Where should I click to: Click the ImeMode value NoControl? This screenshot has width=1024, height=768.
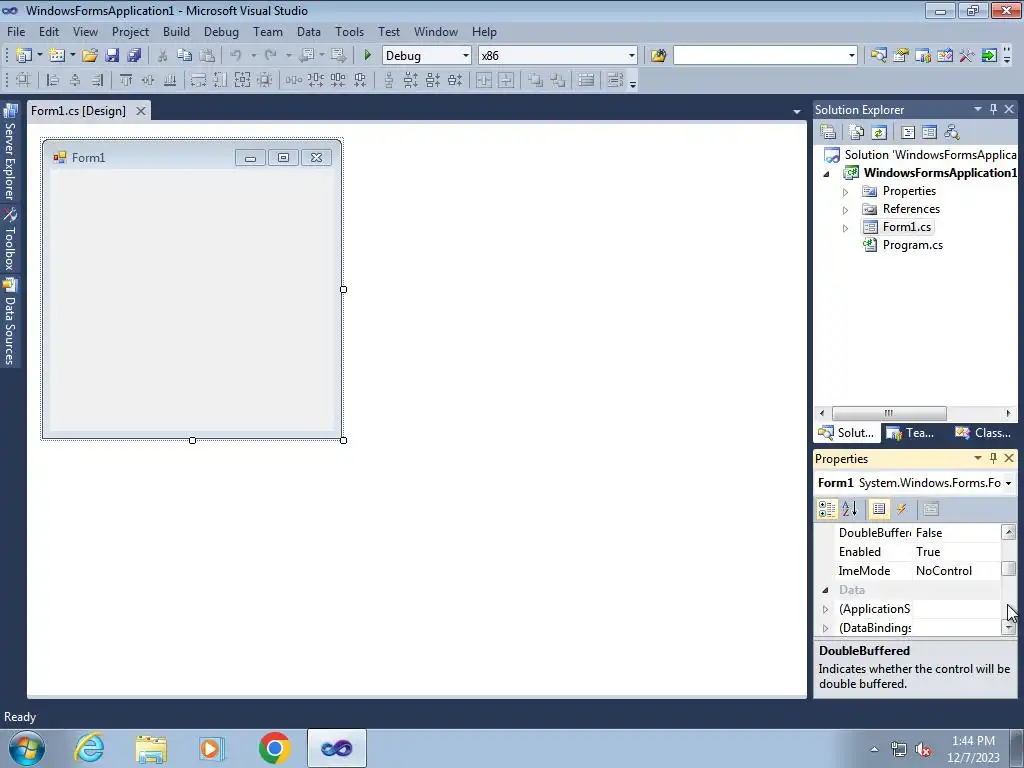click(x=957, y=571)
